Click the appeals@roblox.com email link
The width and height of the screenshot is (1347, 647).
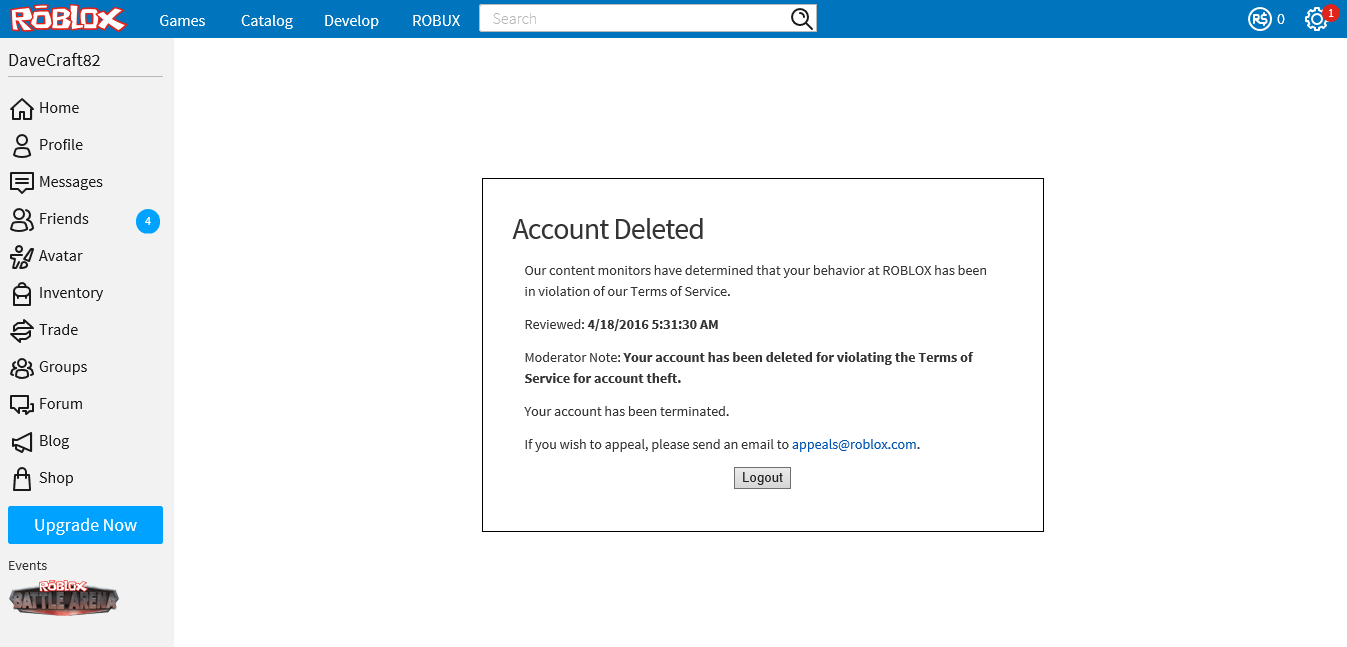tap(853, 444)
